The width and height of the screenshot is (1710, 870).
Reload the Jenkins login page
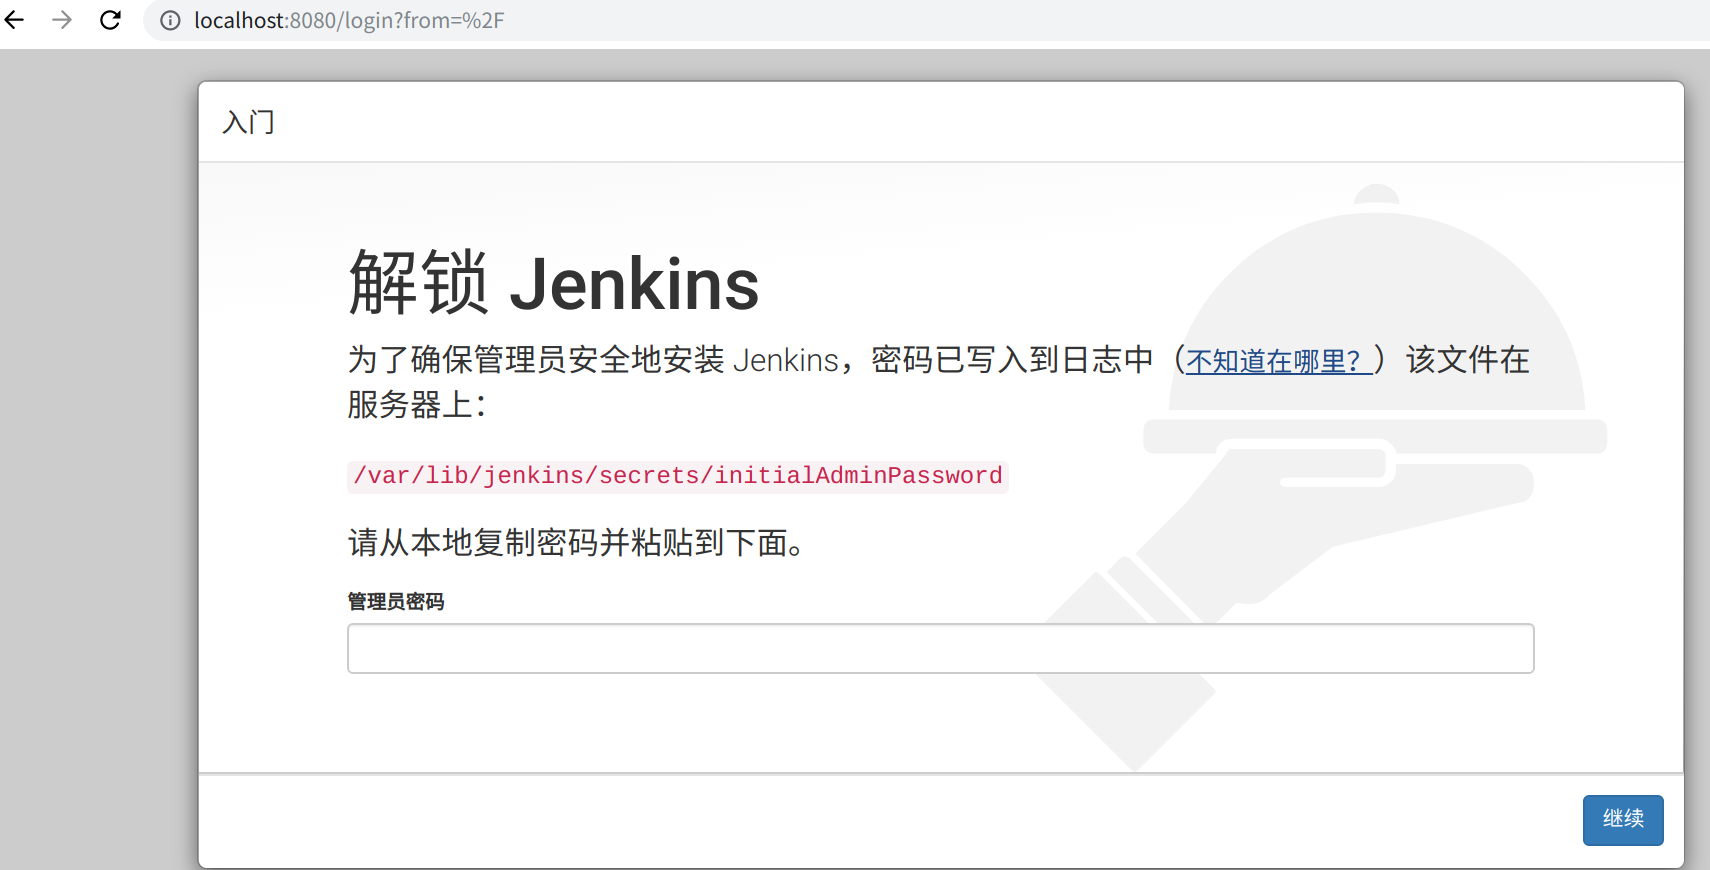110,20
